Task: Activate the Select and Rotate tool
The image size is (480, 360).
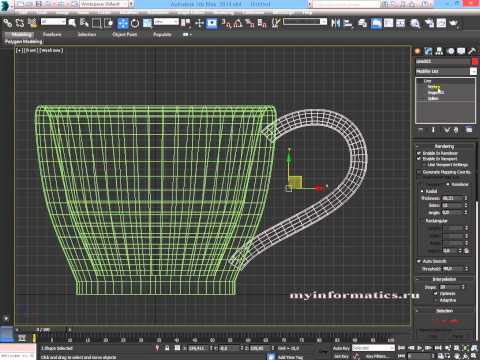Action: (135, 23)
